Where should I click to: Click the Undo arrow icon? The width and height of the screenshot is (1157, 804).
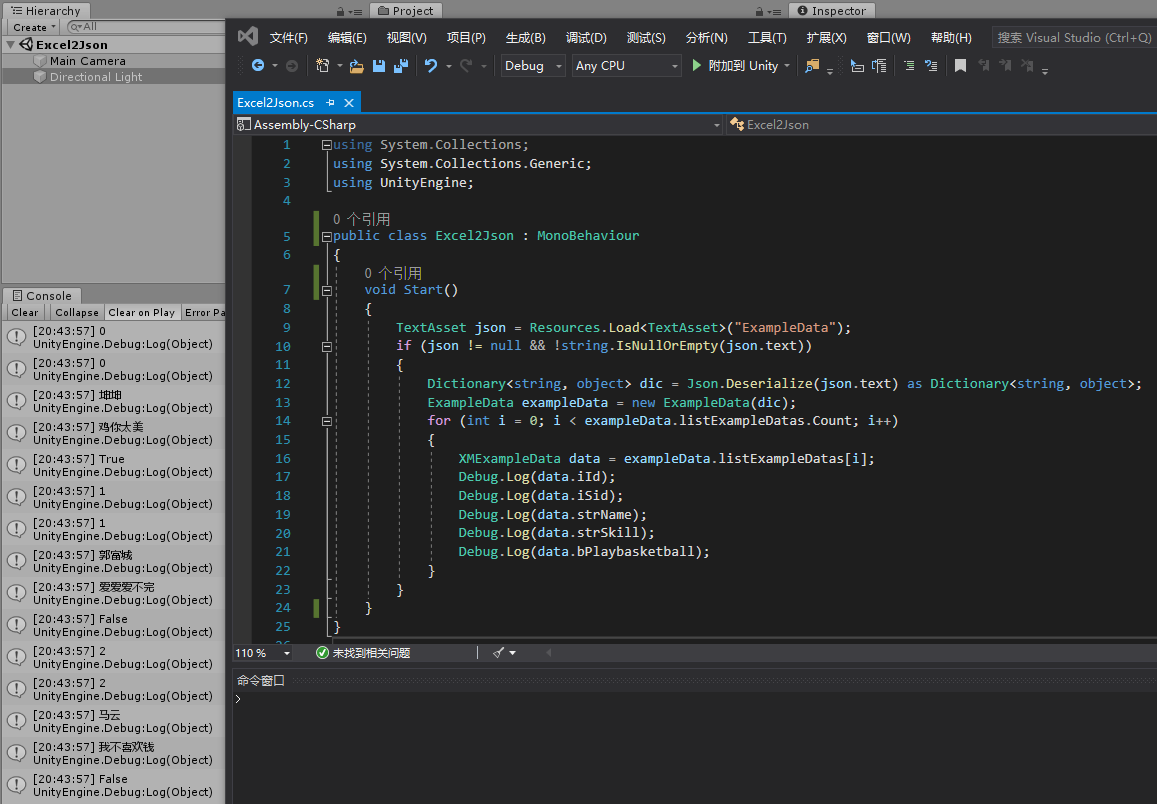[x=431, y=66]
